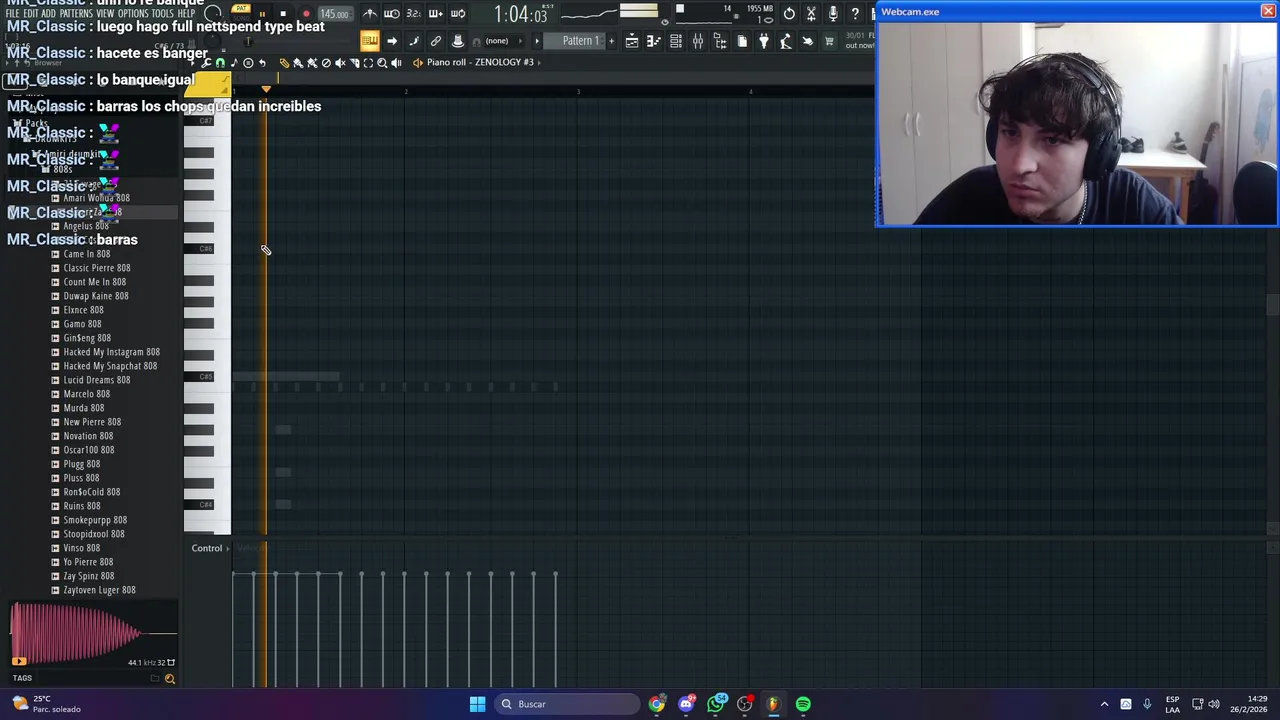Select the playback scrub speaker tool
1280x720 pixels.
click(397, 62)
